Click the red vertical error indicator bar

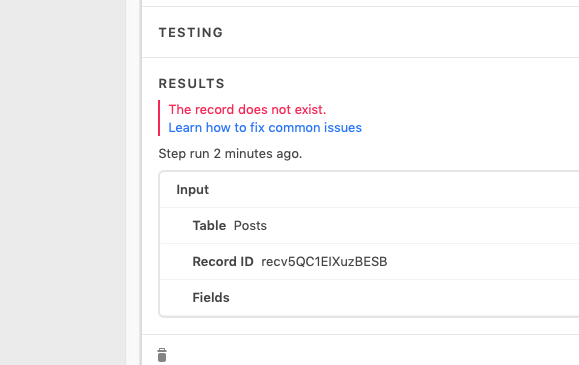pos(159,118)
